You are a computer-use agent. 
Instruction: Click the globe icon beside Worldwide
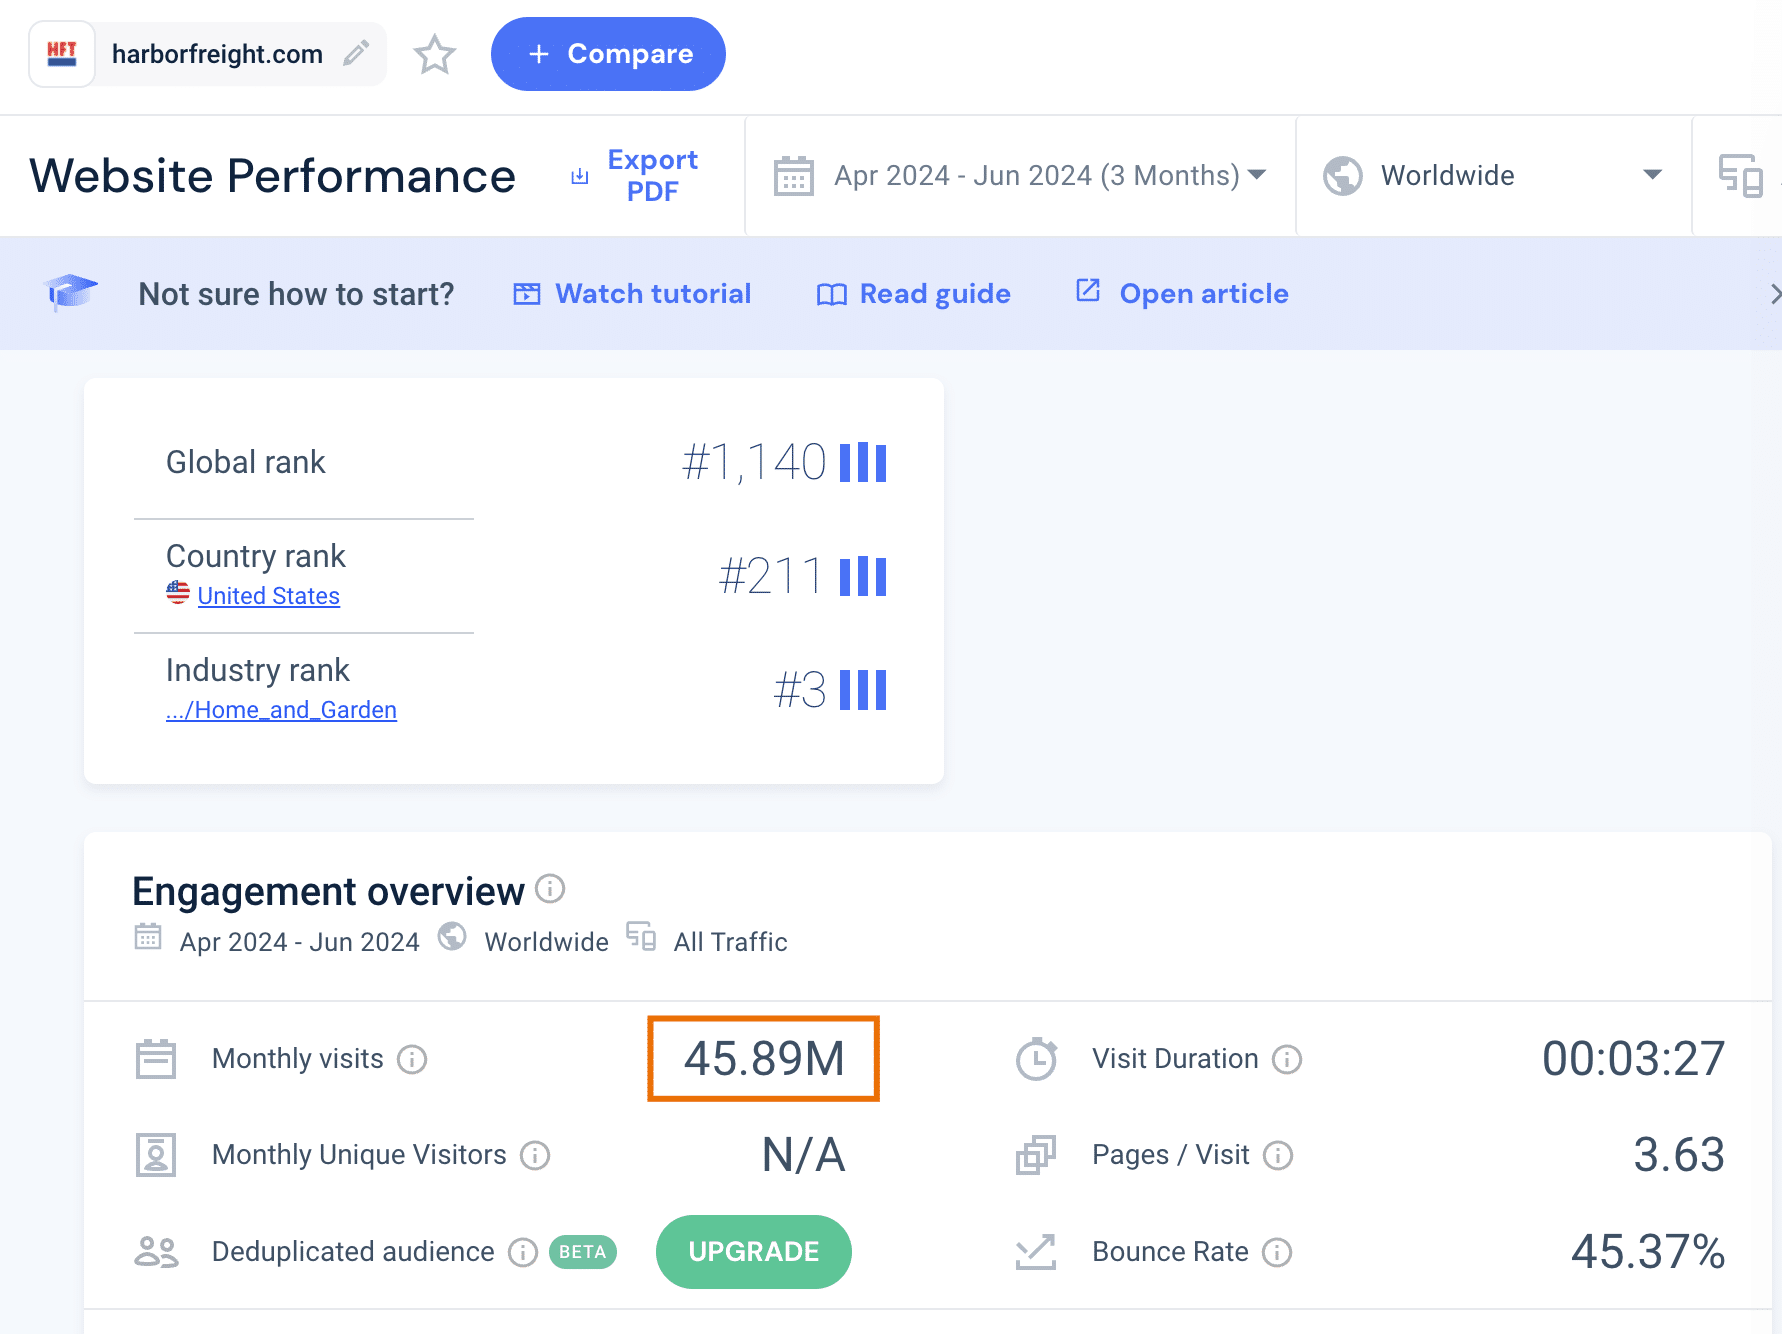pyautogui.click(x=1343, y=176)
